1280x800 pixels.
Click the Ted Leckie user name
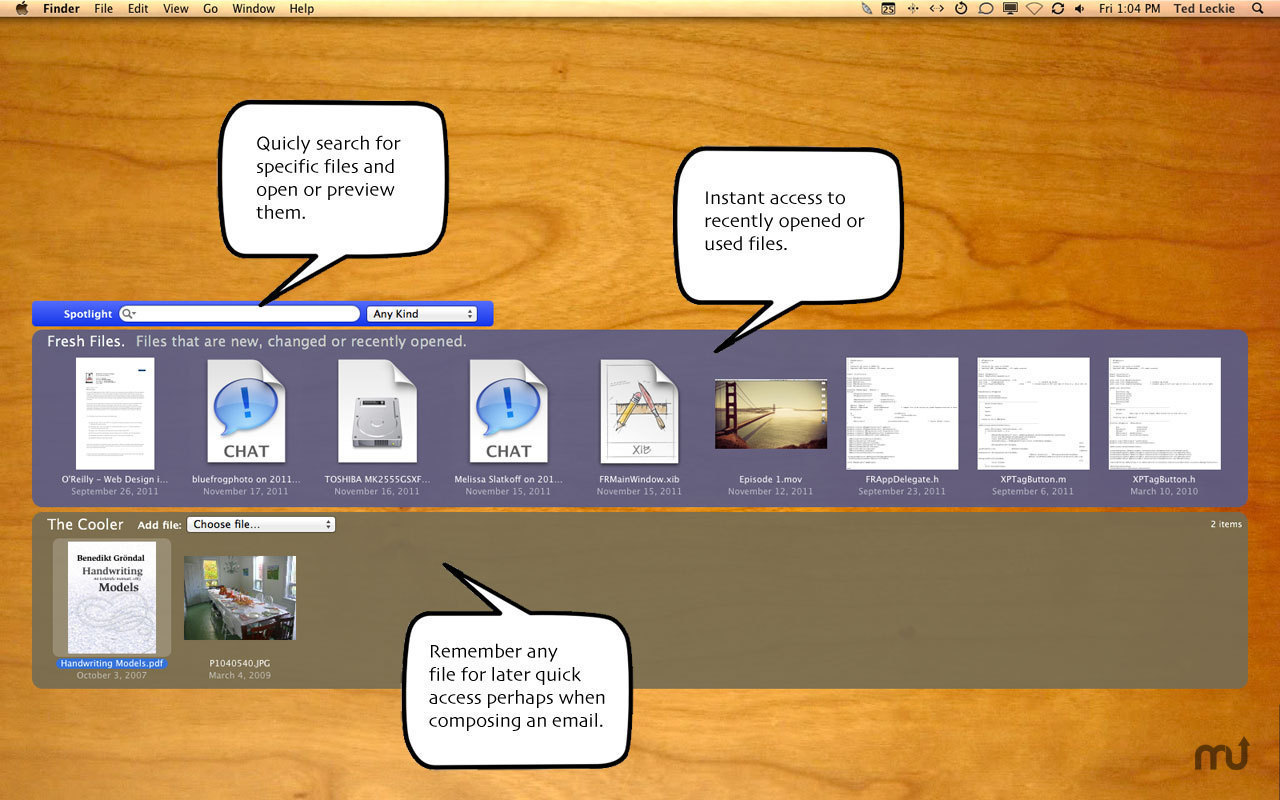(x=1204, y=9)
